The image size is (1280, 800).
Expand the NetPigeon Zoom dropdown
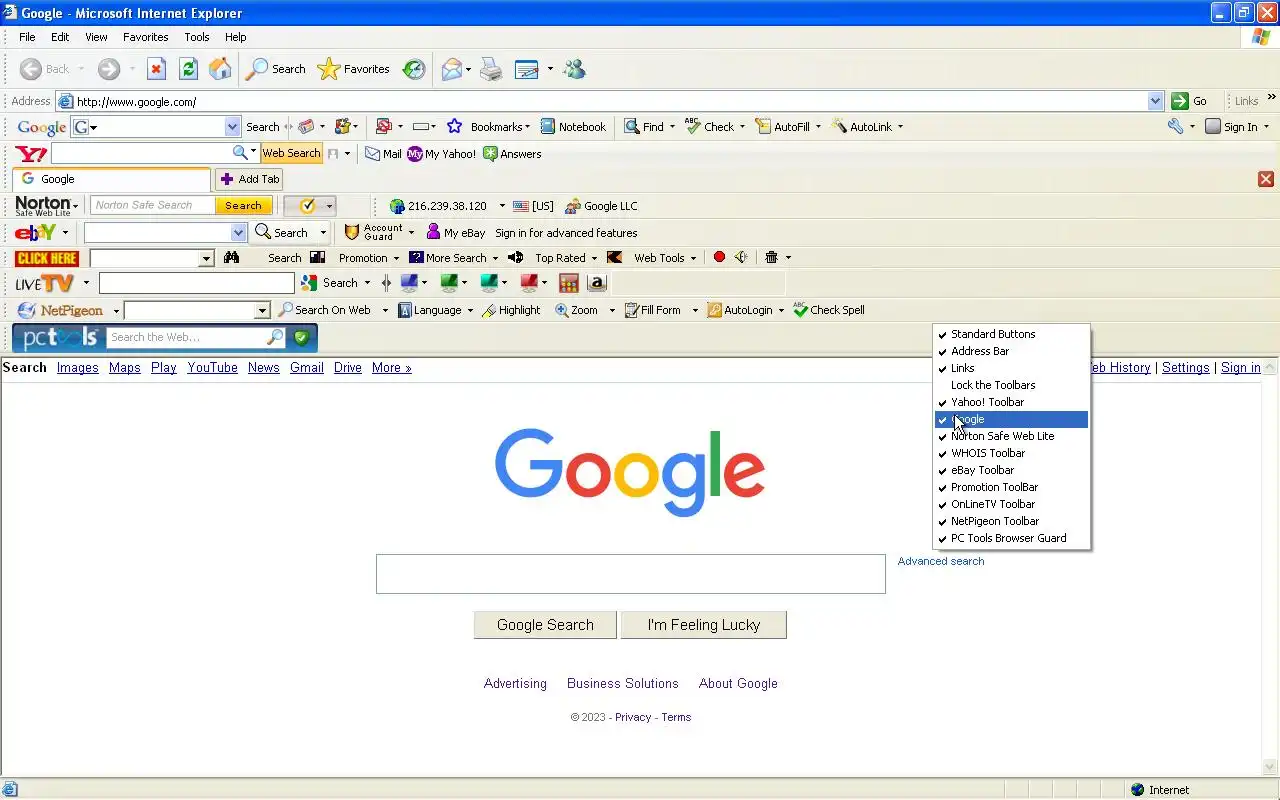pyautogui.click(x=612, y=310)
